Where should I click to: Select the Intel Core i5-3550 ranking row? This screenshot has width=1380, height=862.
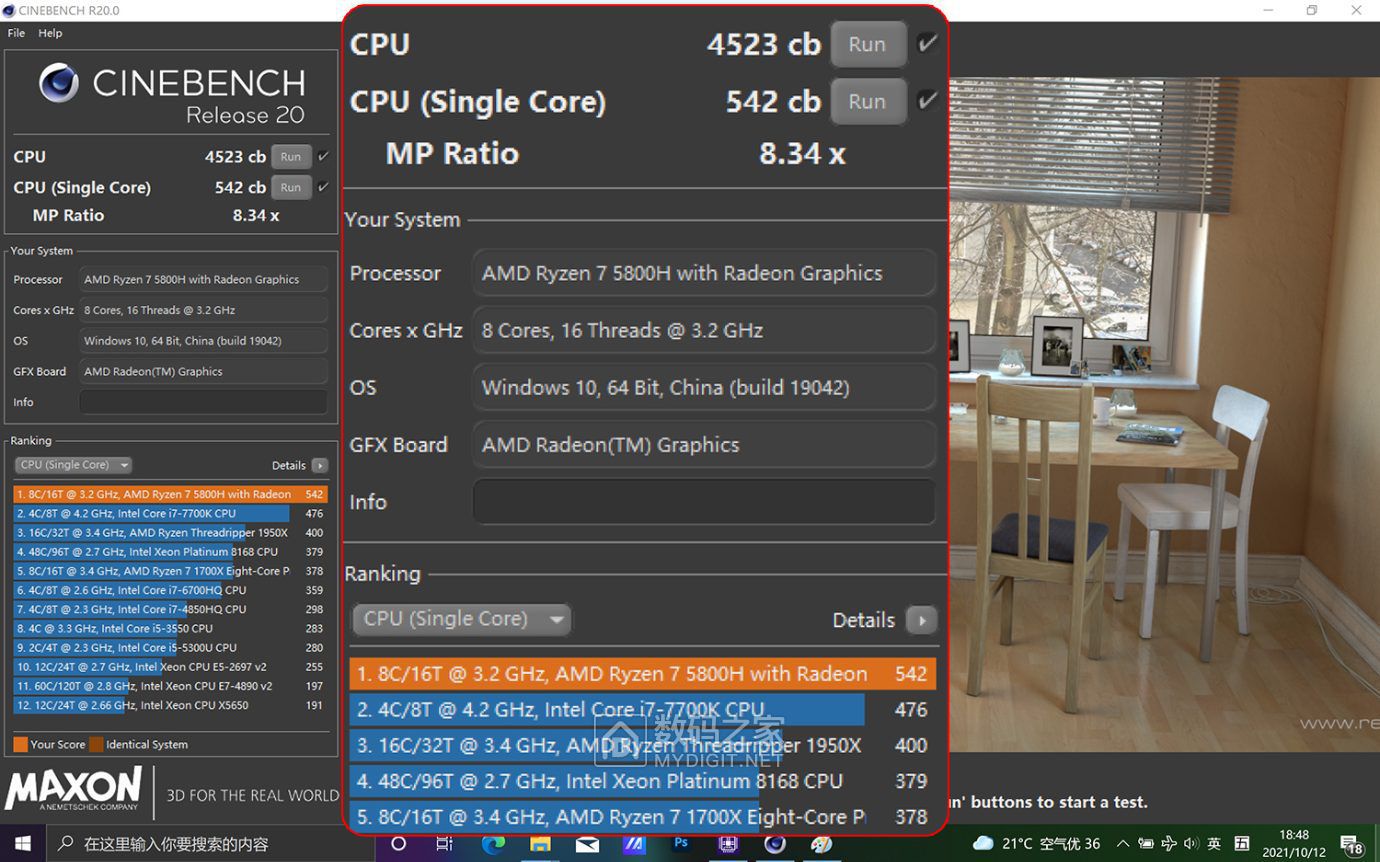coord(170,628)
